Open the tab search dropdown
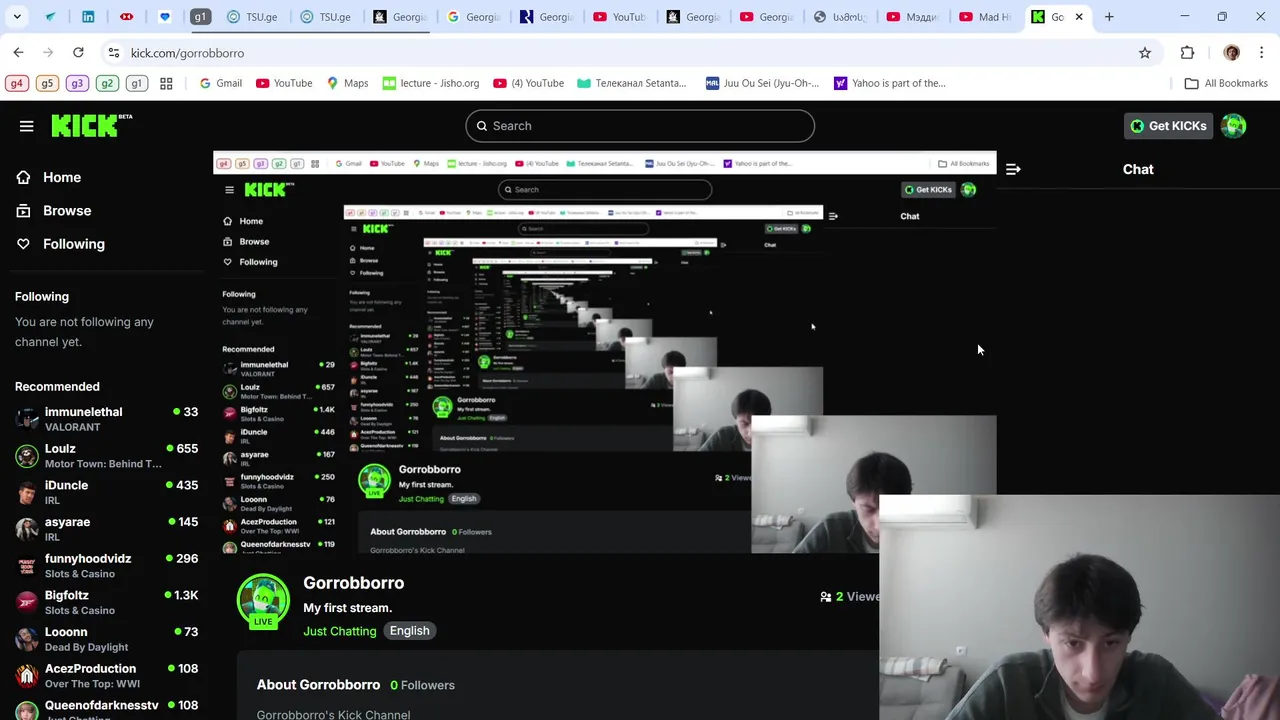This screenshot has width=1280, height=720. coord(17,17)
